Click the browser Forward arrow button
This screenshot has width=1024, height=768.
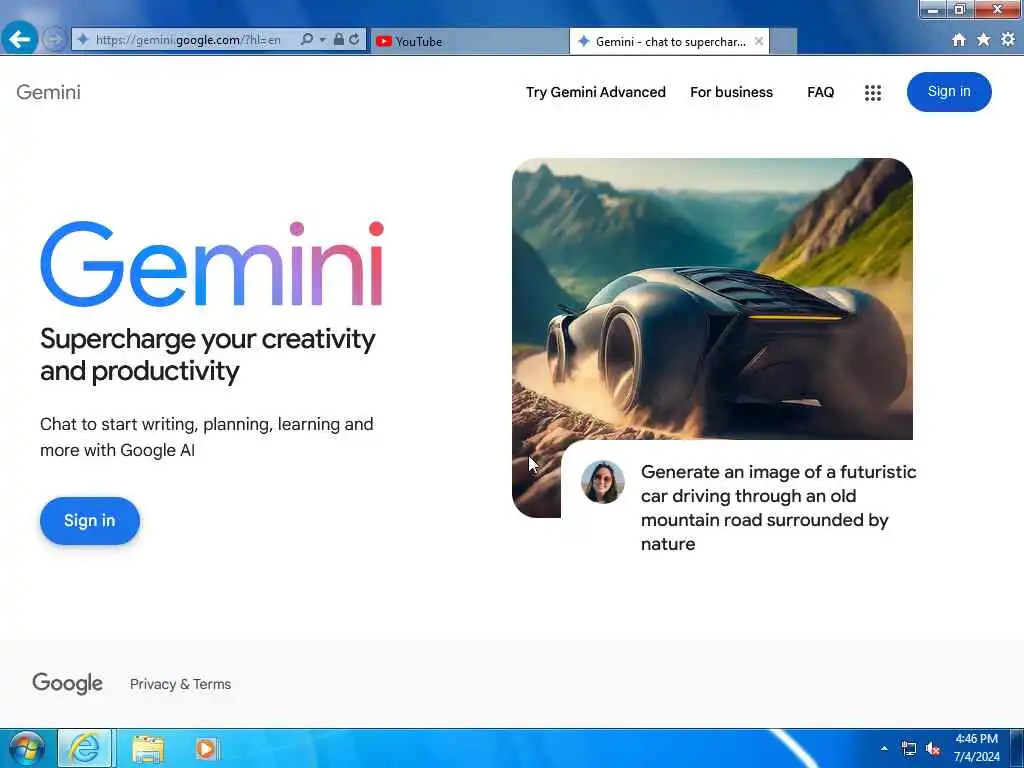(x=54, y=40)
